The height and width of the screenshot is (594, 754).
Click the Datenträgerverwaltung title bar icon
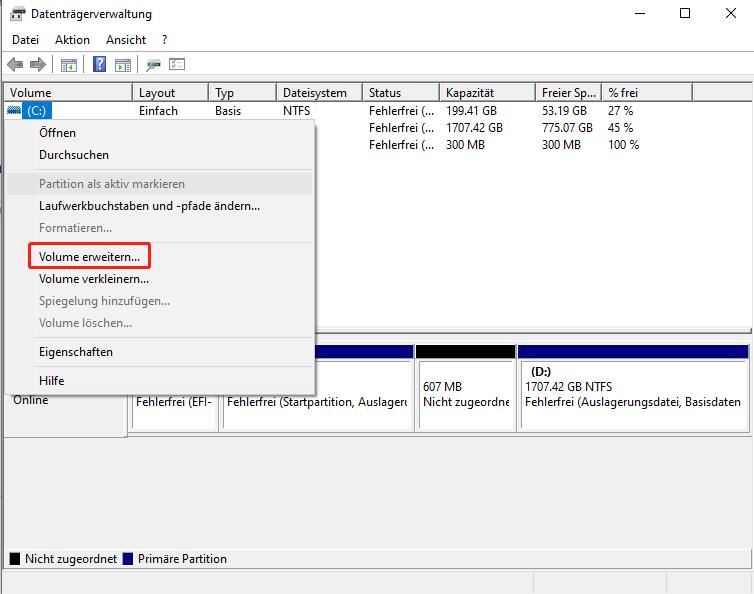[x=17, y=14]
